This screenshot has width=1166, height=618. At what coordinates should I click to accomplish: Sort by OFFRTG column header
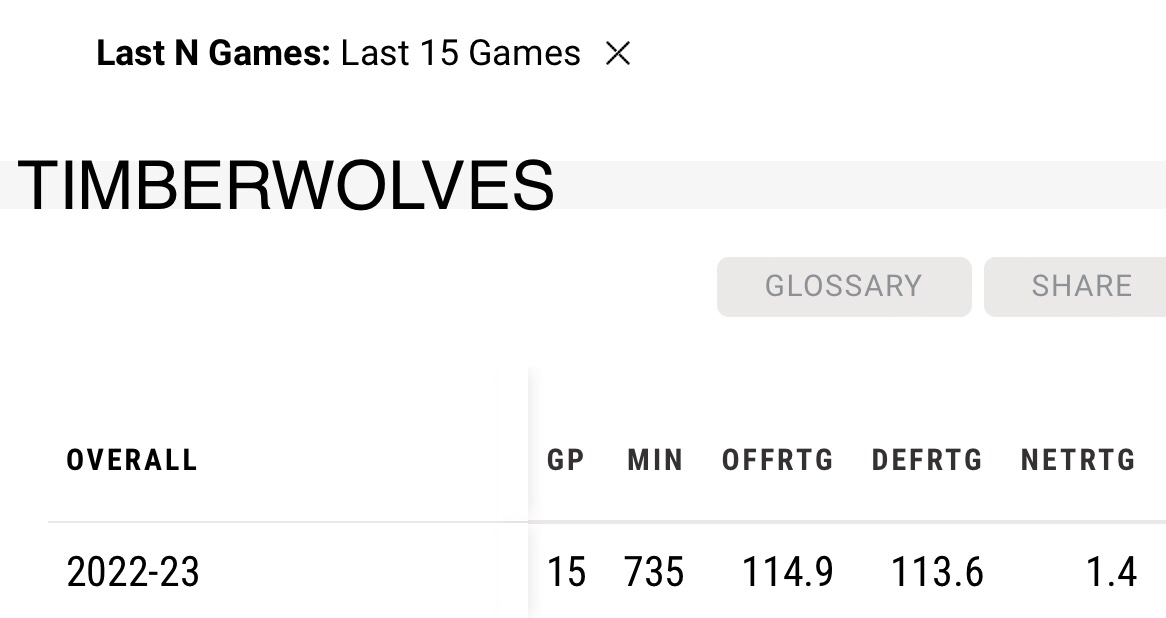click(778, 460)
